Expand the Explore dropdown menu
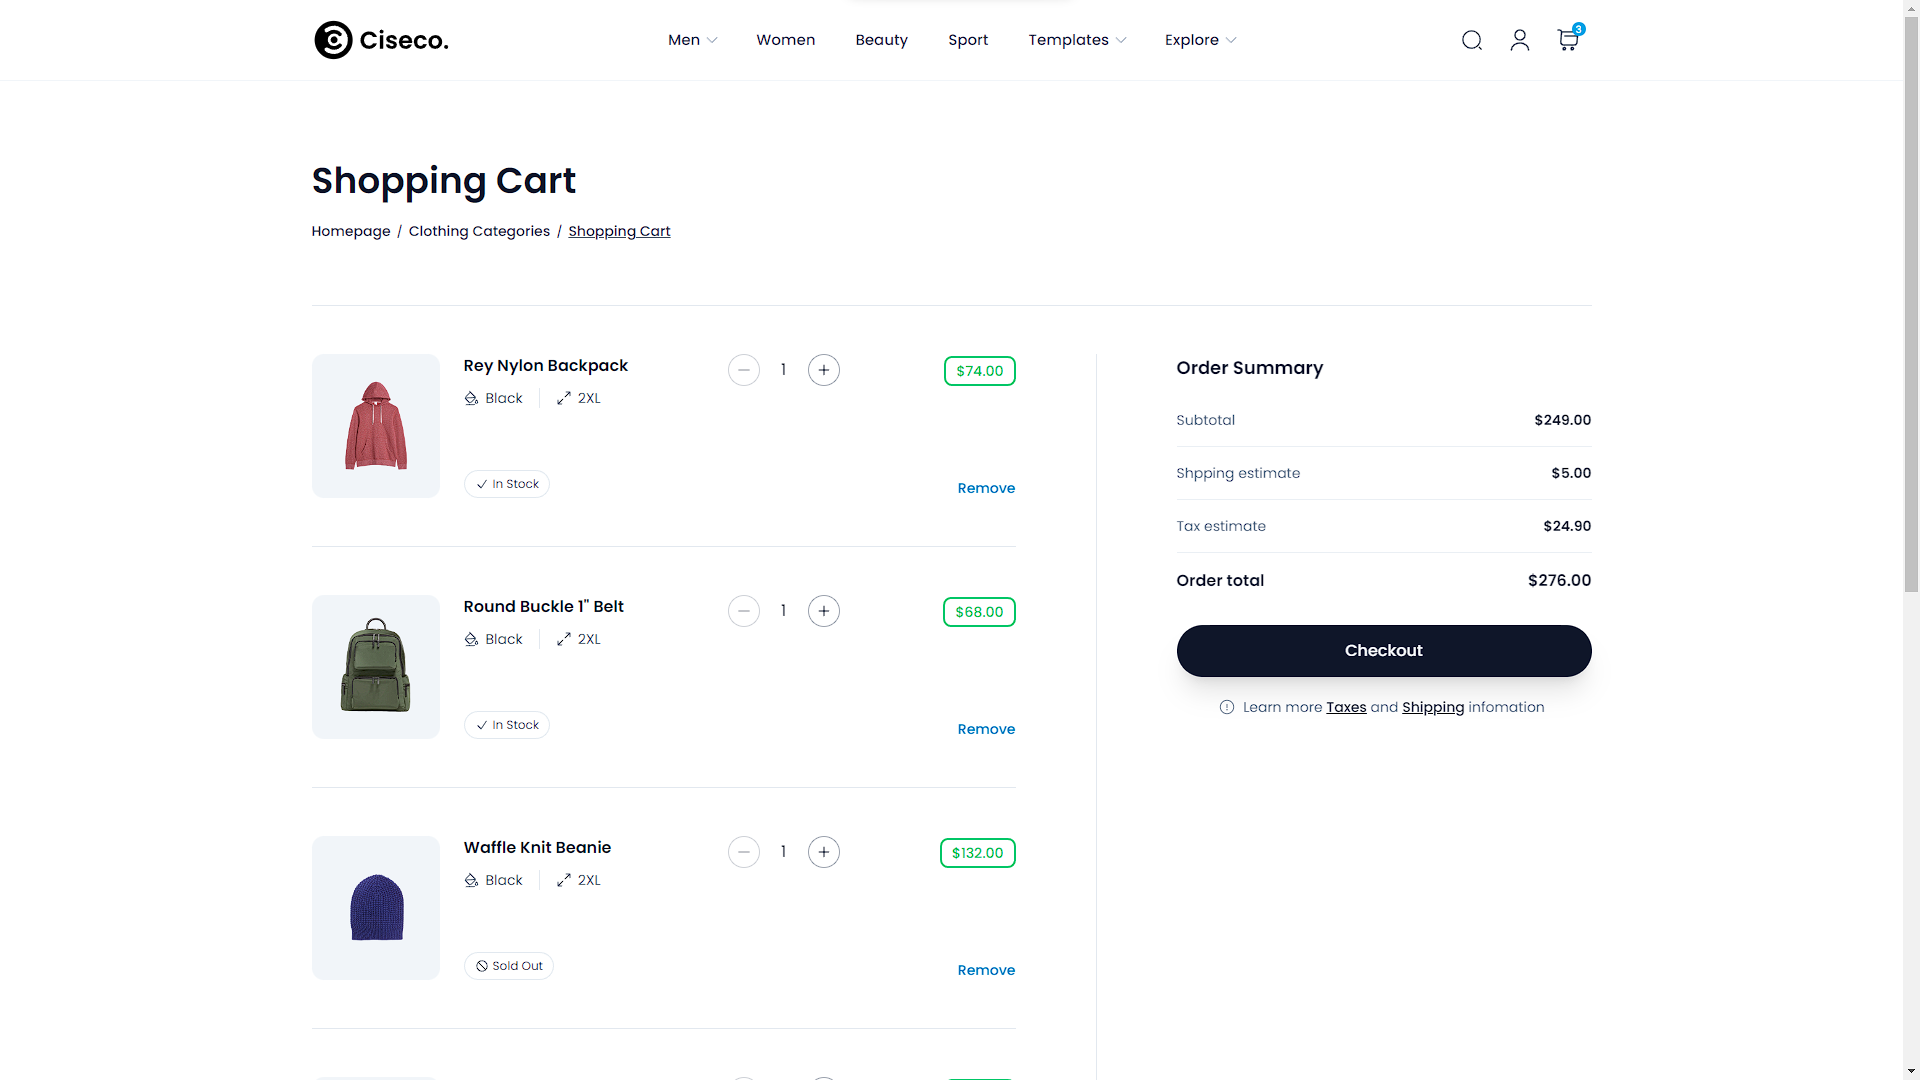This screenshot has width=1920, height=1080. click(1200, 40)
